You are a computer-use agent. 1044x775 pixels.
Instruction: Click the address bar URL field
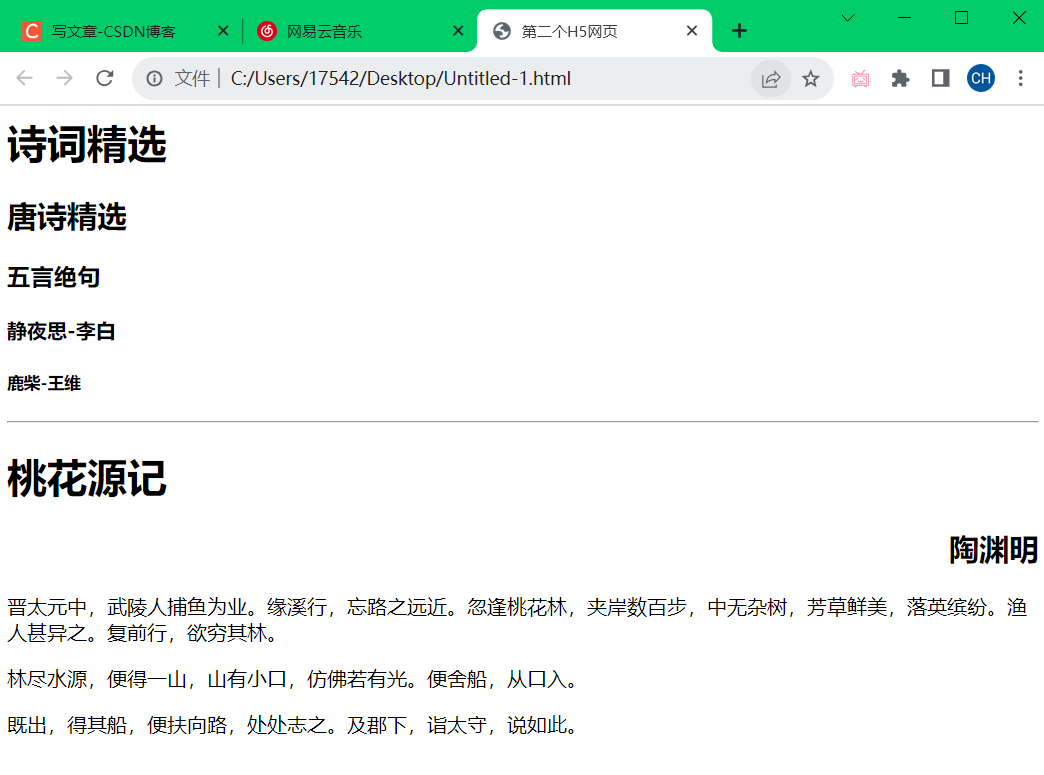pos(450,79)
